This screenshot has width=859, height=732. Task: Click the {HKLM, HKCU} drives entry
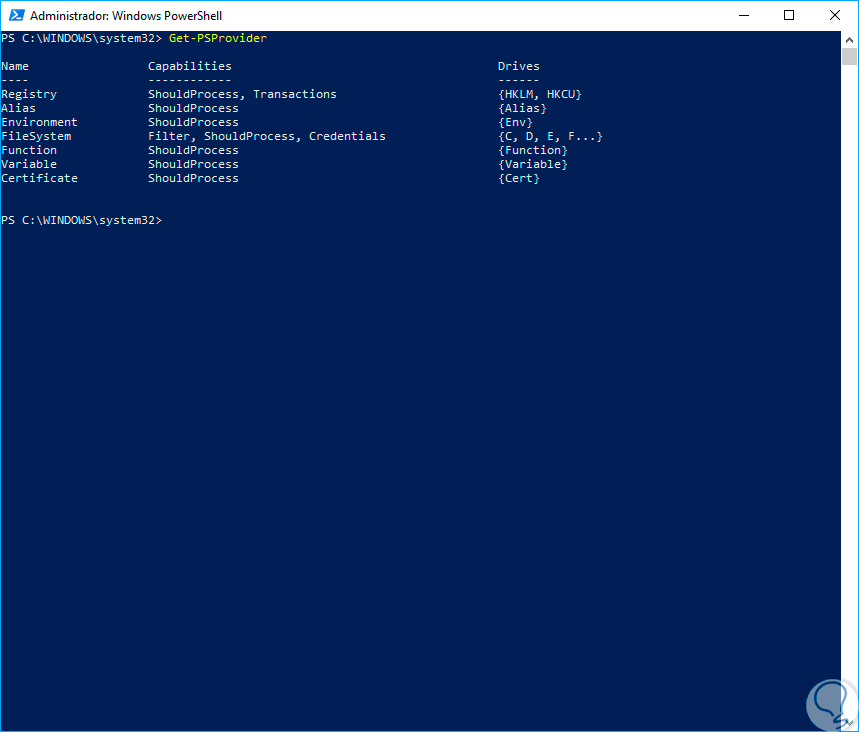(539, 94)
